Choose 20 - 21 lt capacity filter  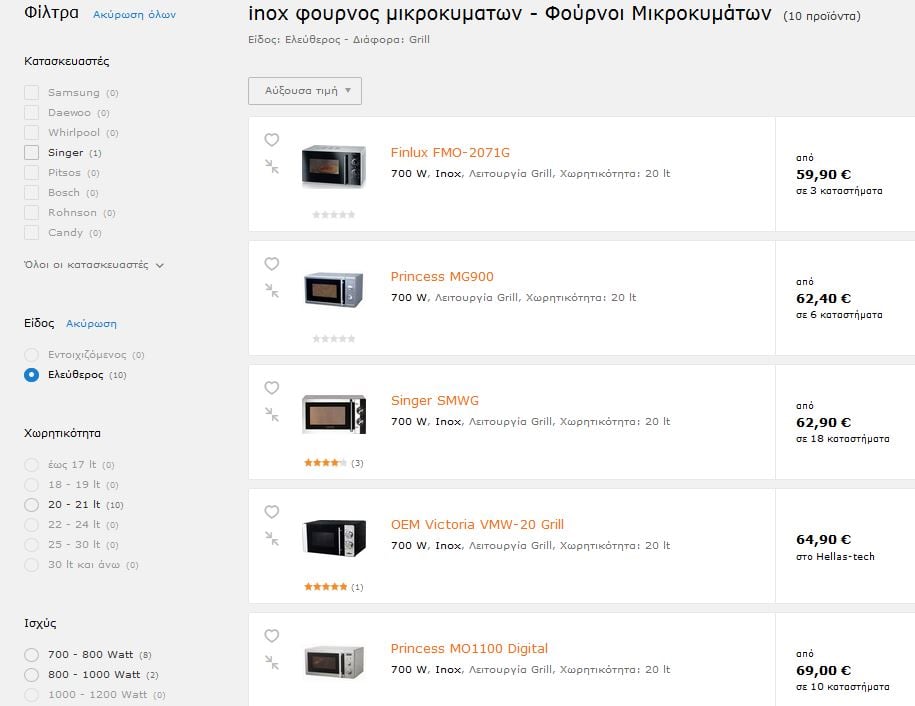32,505
